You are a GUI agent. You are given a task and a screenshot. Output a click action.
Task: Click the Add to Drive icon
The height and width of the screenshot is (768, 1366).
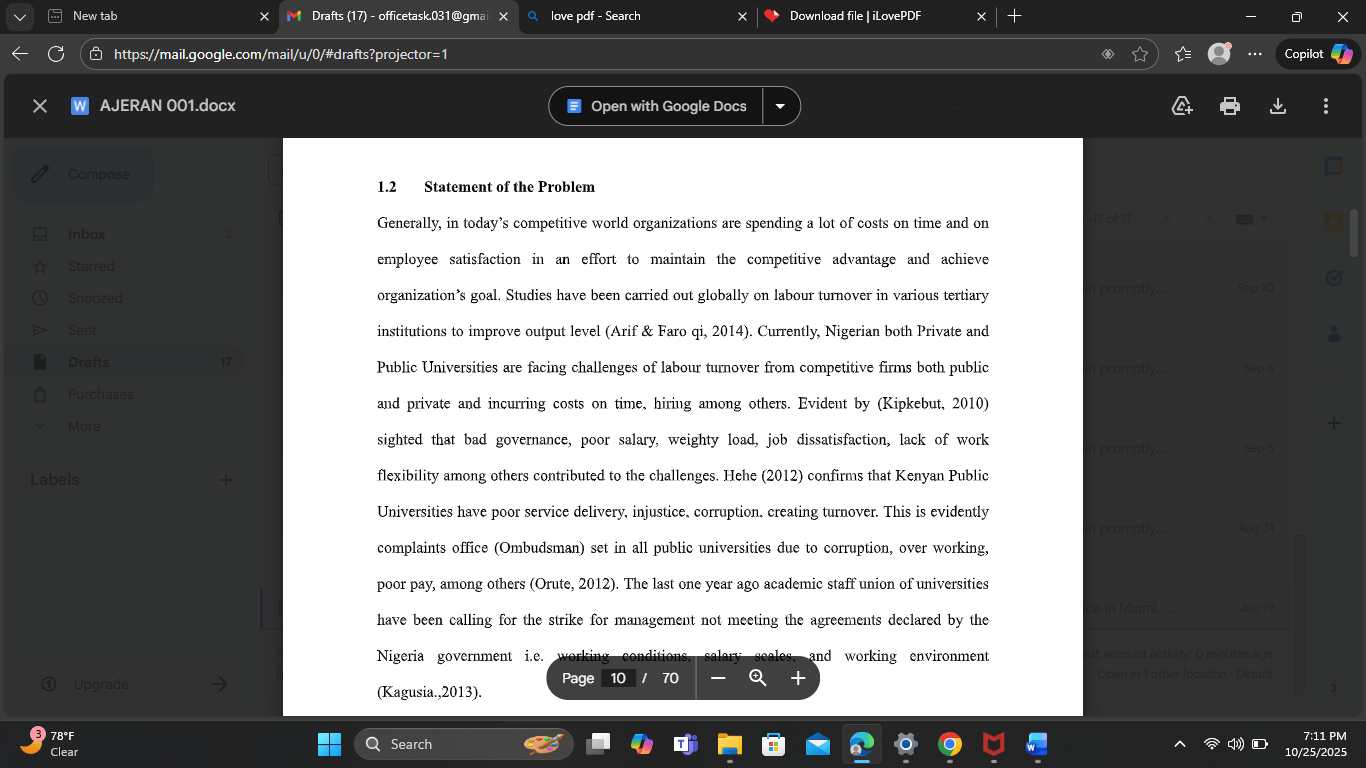[x=1182, y=106]
